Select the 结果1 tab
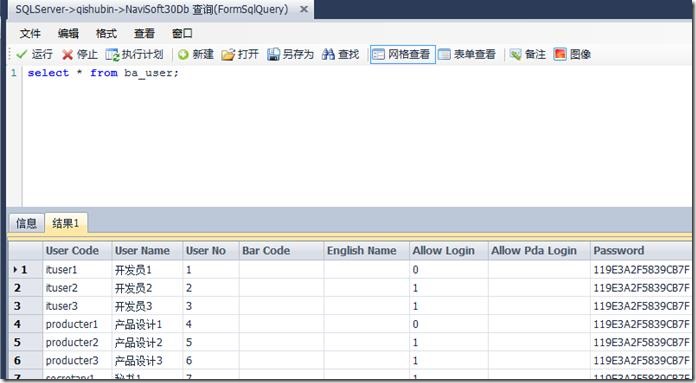This screenshot has width=696, height=383. point(66,223)
